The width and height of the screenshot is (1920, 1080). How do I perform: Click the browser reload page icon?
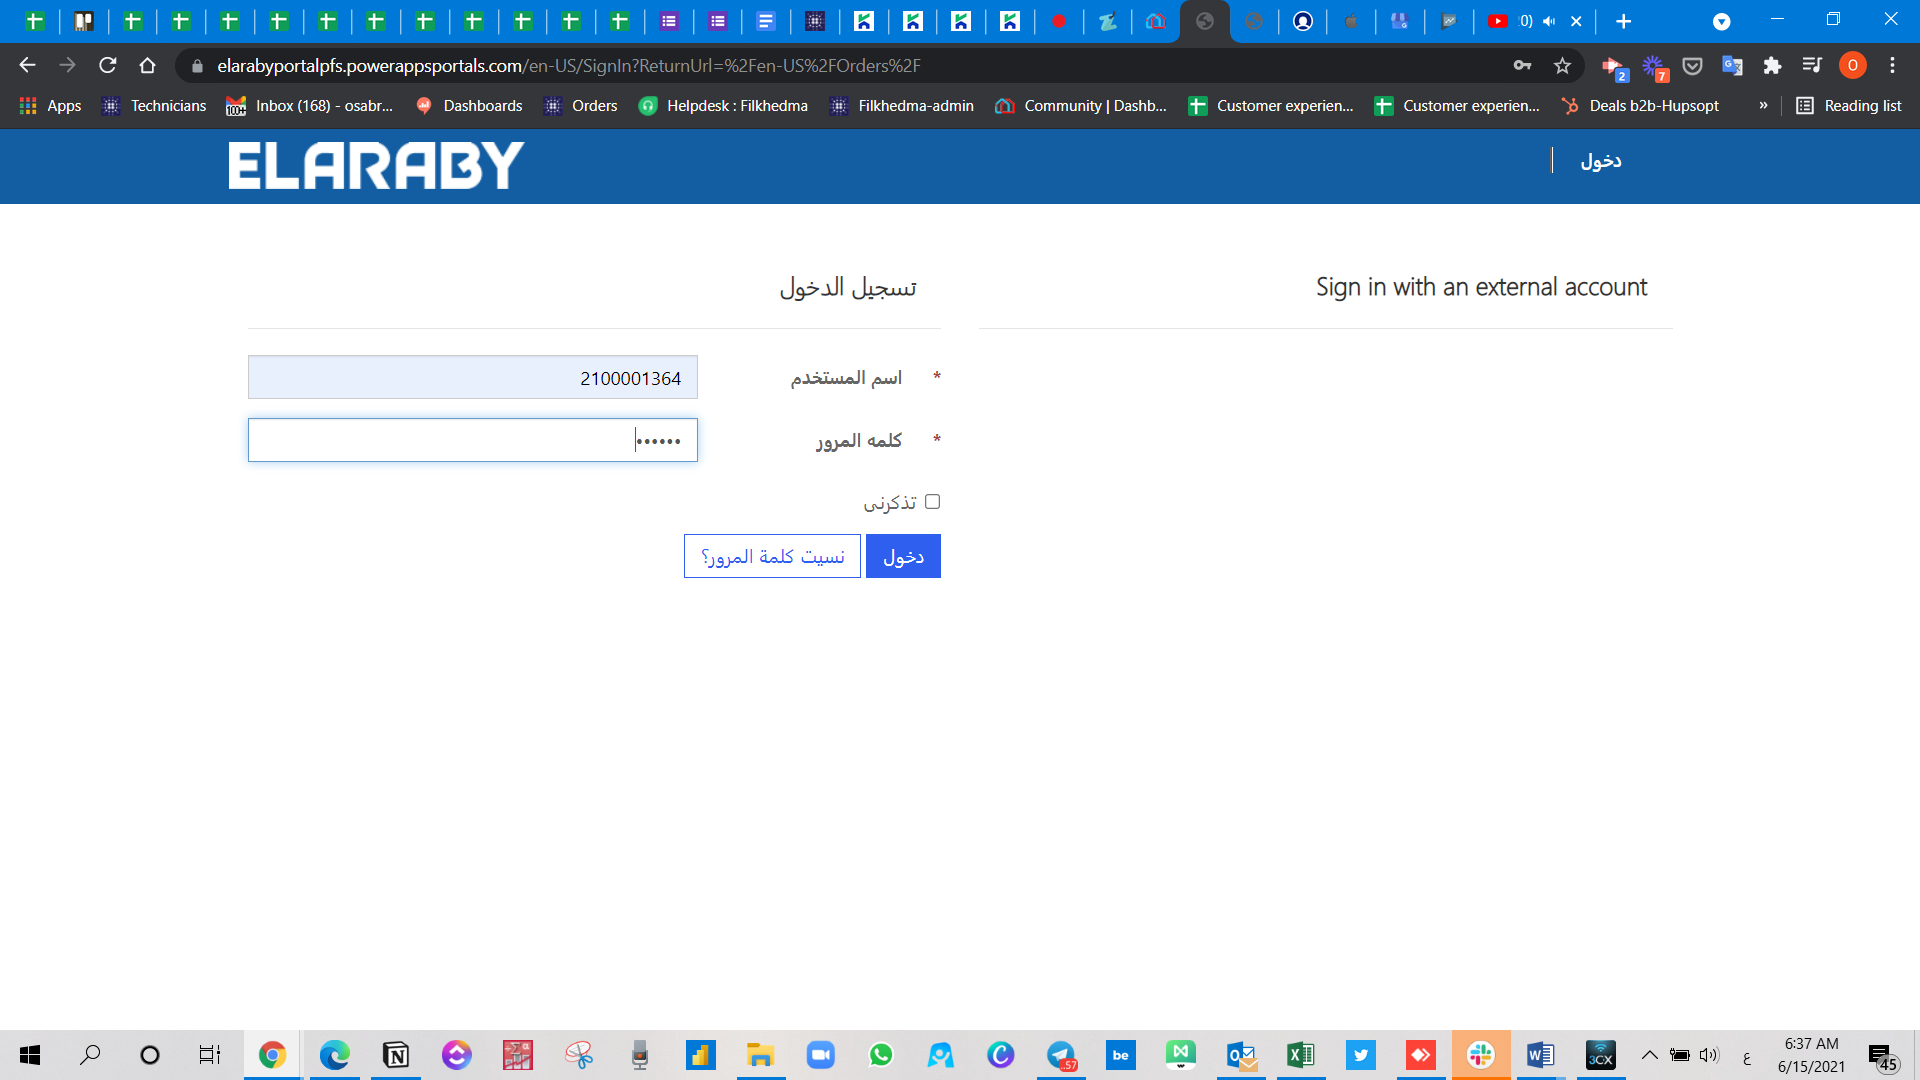click(108, 66)
